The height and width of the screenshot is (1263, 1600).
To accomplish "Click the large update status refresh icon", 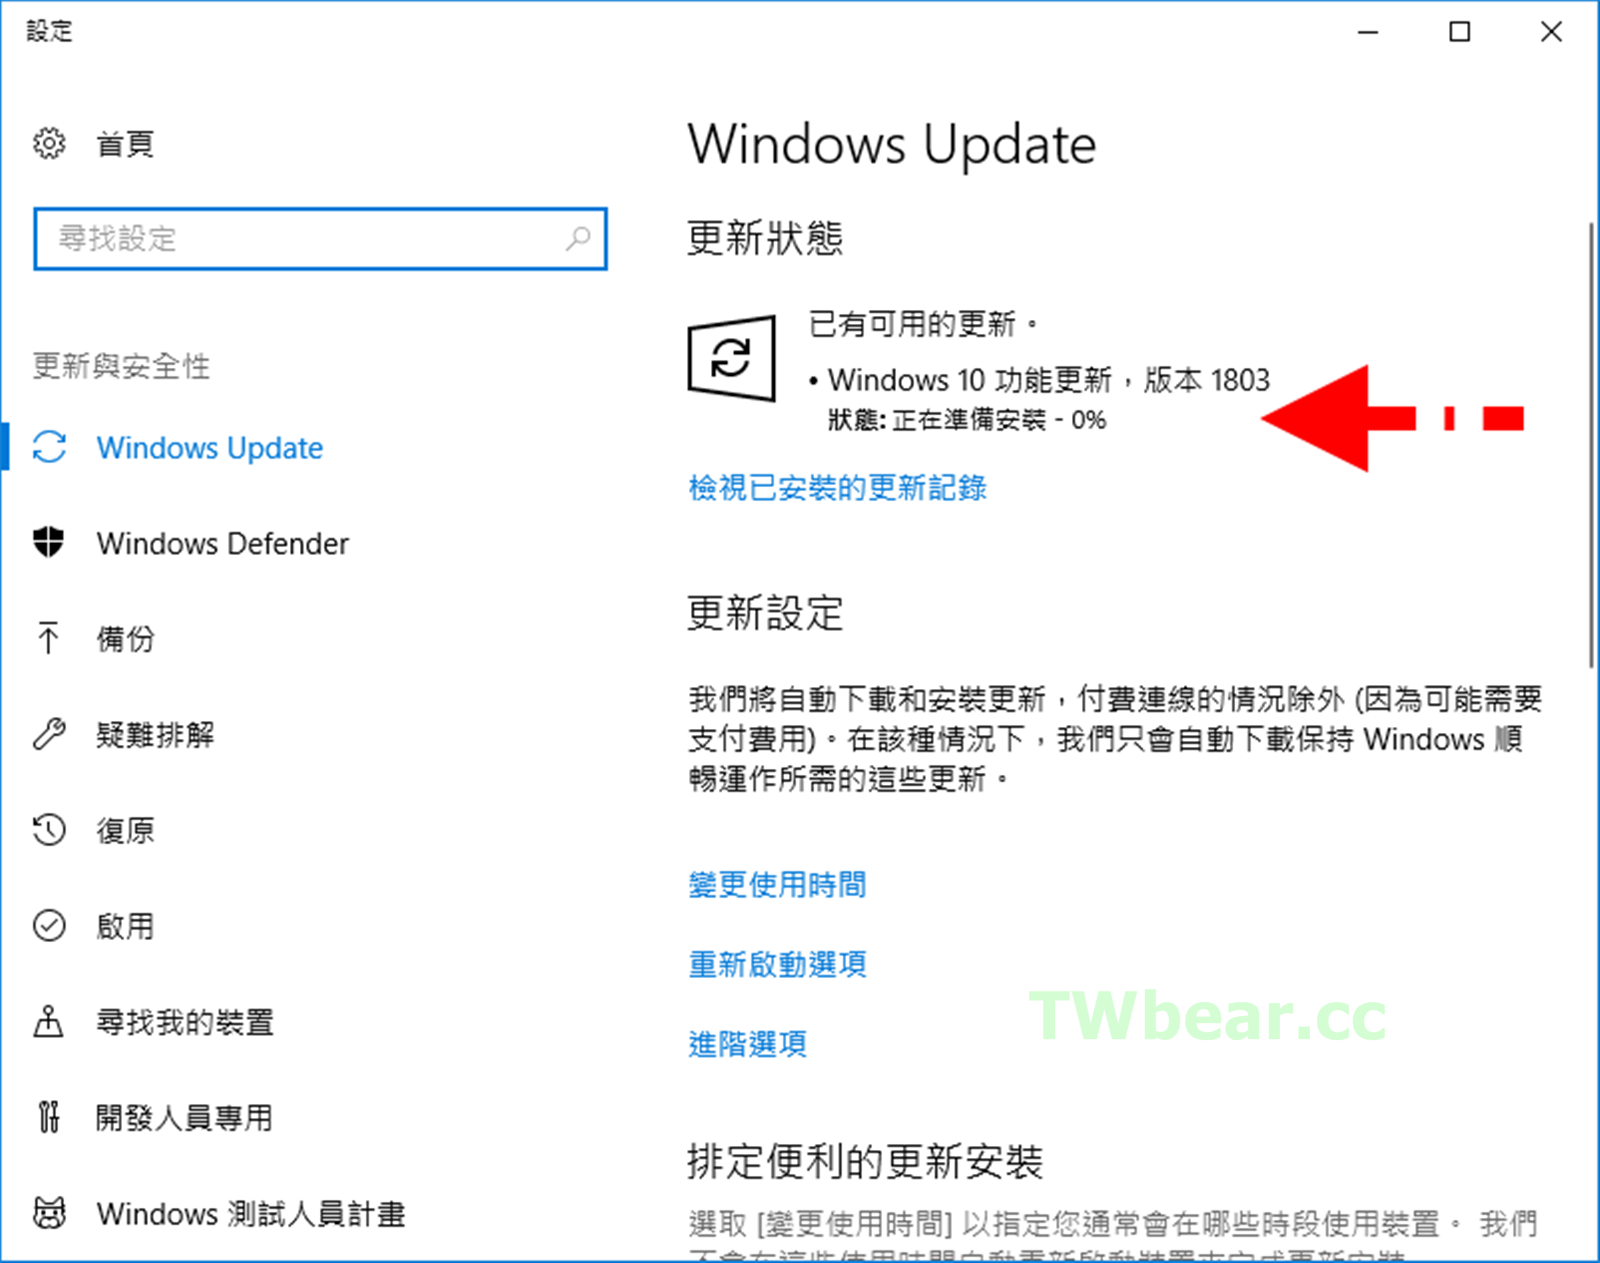I will click(731, 358).
